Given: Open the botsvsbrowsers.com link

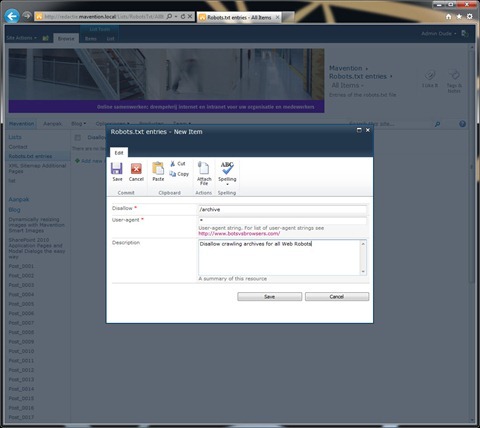Looking at the screenshot, I should coord(239,234).
